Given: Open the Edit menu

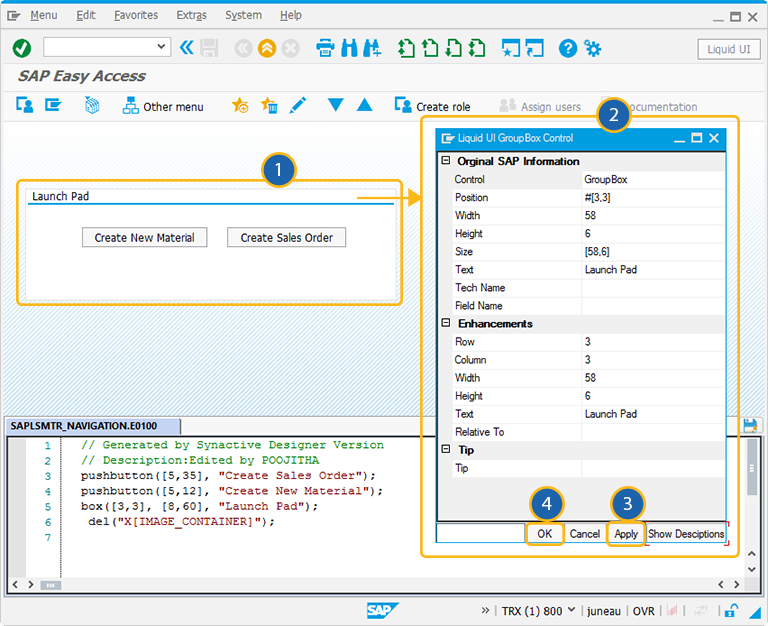Looking at the screenshot, I should 86,15.
